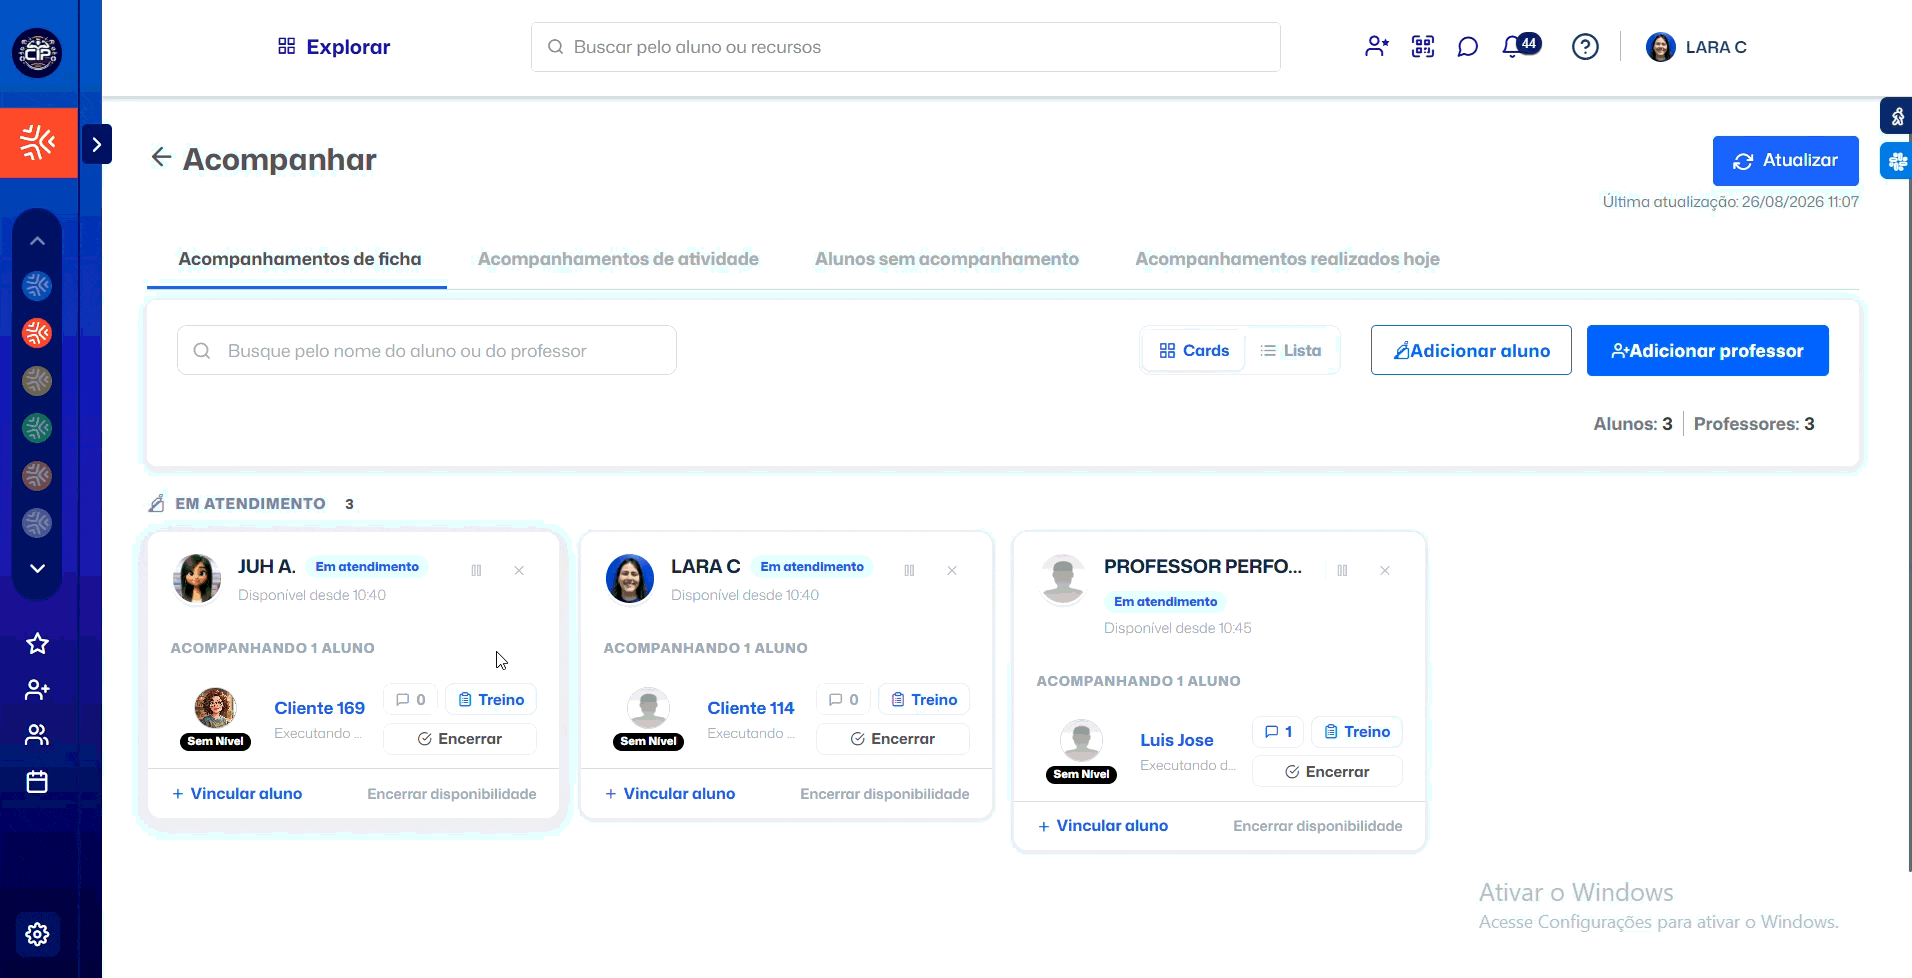Open the LARA C user profile menu
Image resolution: width=1912 pixels, height=978 pixels.
pyautogui.click(x=1697, y=47)
